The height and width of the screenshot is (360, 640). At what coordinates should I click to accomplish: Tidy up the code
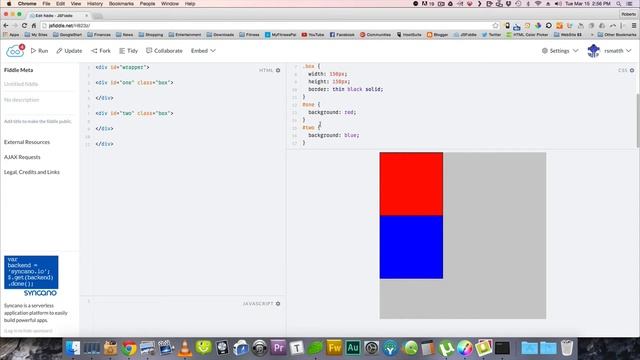click(x=129, y=51)
